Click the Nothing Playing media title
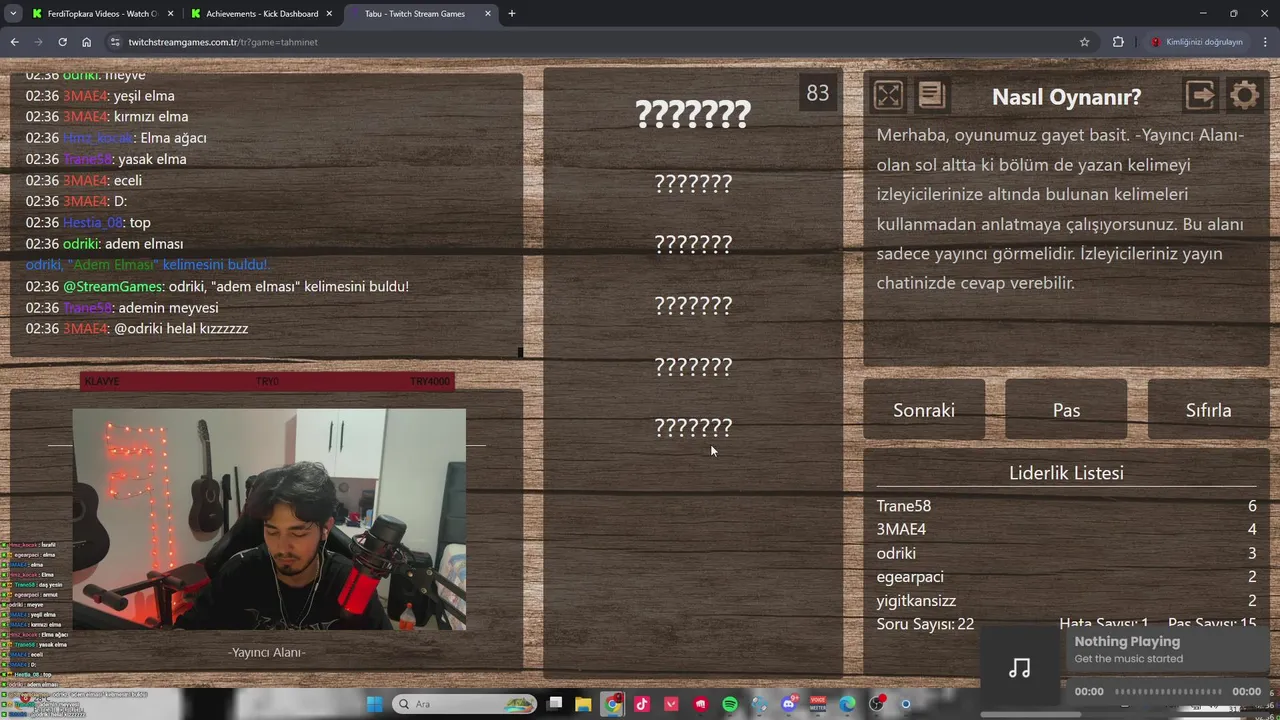Image resolution: width=1280 pixels, height=720 pixels. [1127, 642]
